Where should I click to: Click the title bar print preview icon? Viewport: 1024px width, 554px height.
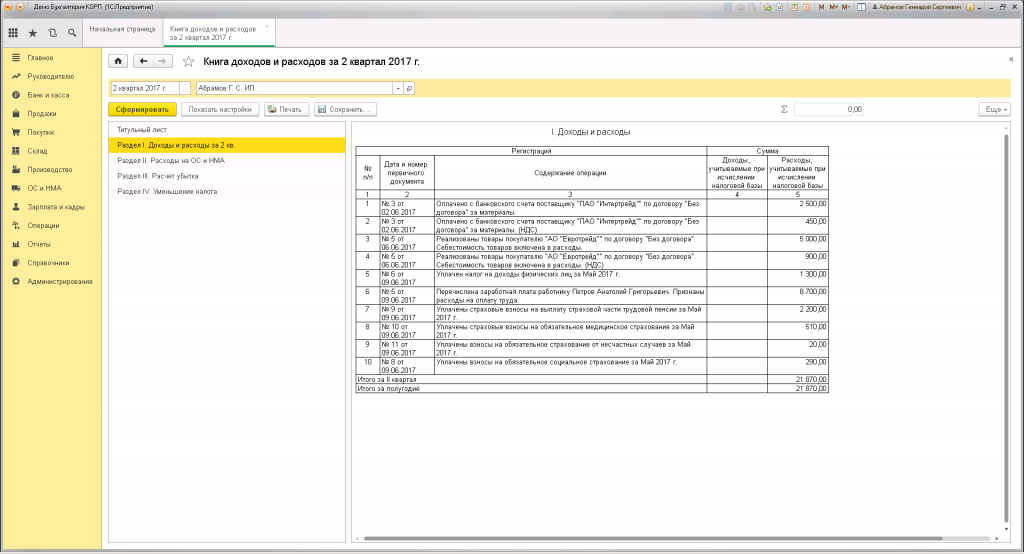click(752, 7)
